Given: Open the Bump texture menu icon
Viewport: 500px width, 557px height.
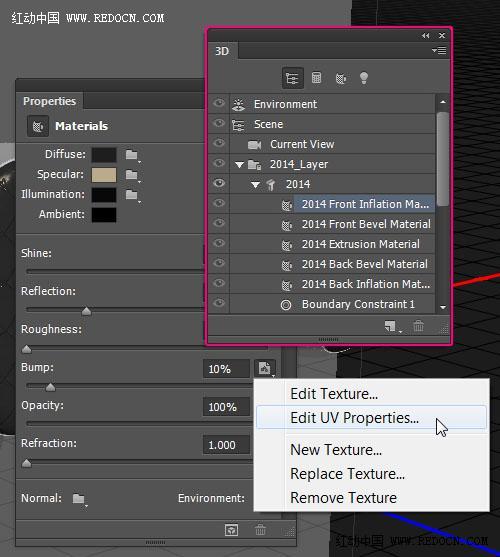Looking at the screenshot, I should [265, 368].
